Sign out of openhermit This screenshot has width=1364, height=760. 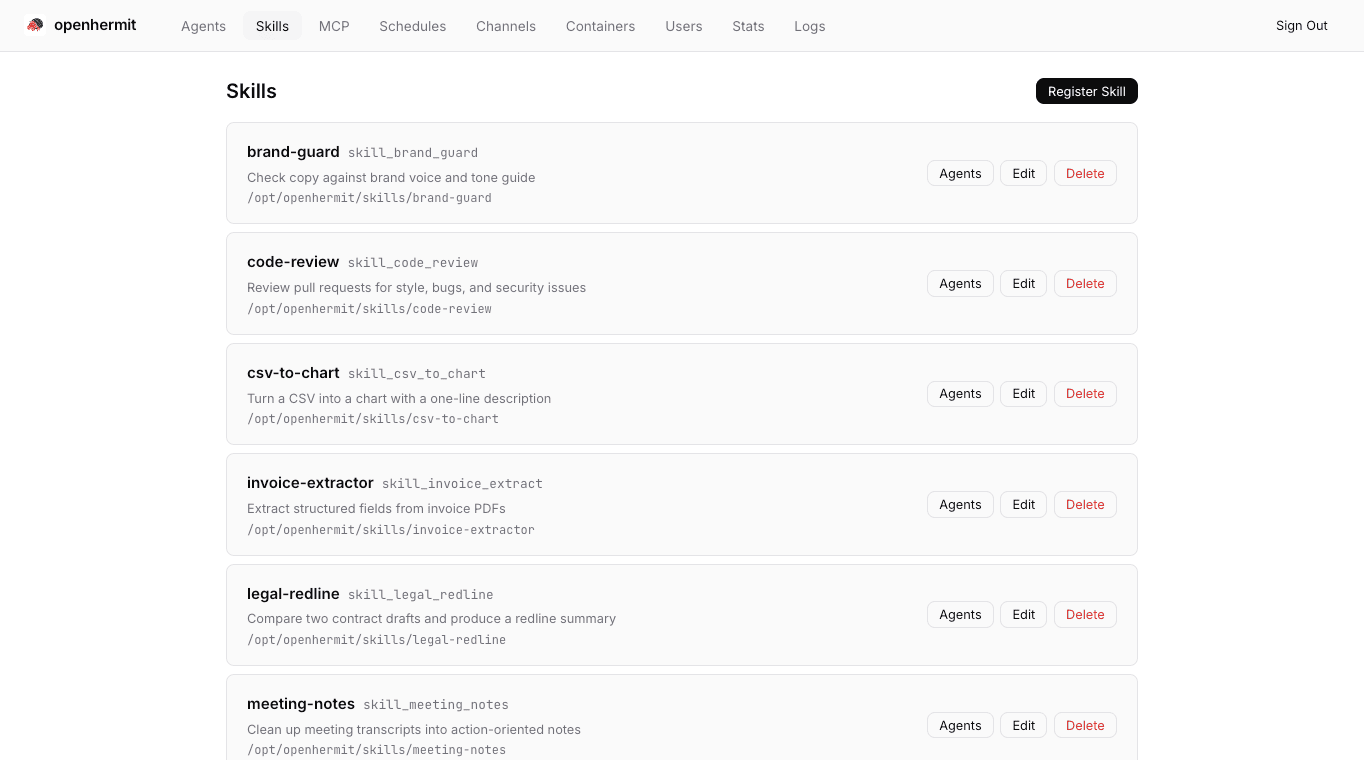click(1301, 25)
